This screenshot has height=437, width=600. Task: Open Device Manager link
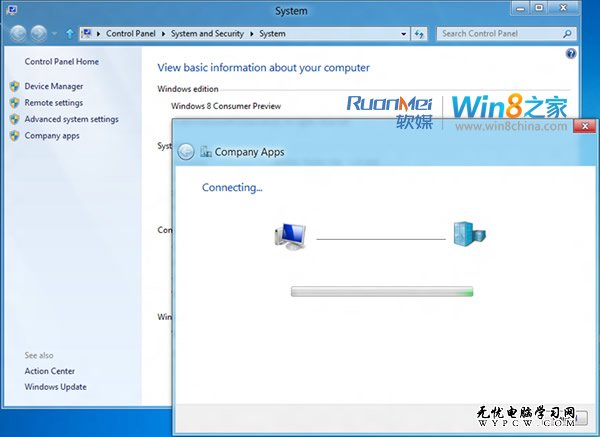tap(54, 86)
